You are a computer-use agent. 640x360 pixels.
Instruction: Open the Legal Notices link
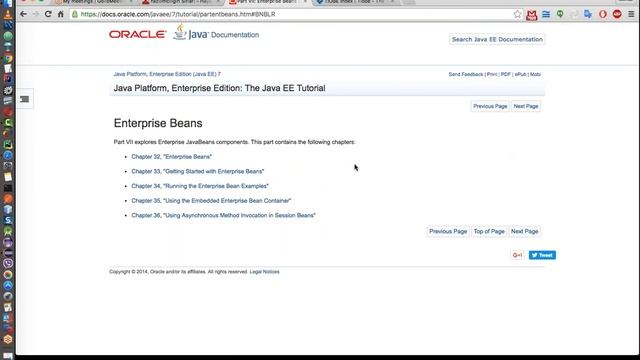(x=264, y=272)
